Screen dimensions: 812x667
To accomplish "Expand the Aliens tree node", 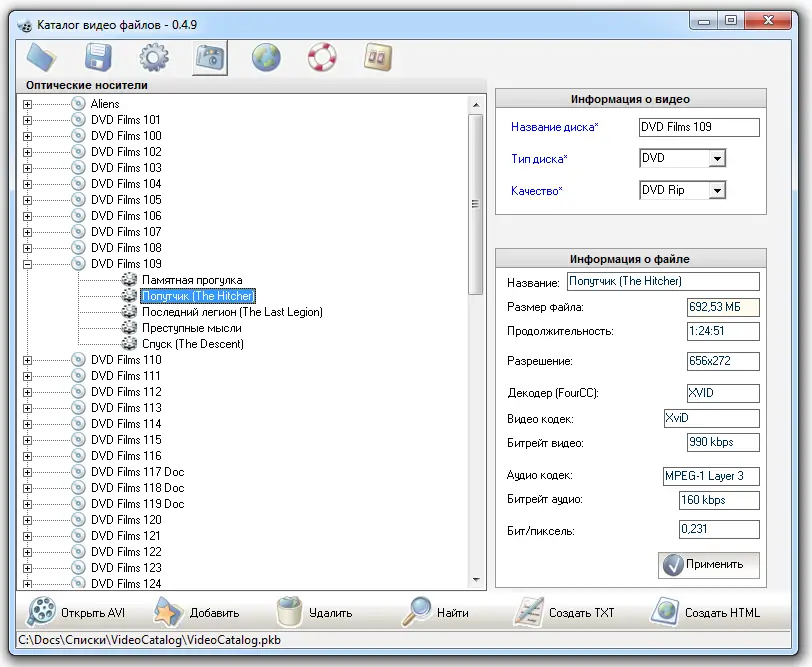I will point(27,104).
